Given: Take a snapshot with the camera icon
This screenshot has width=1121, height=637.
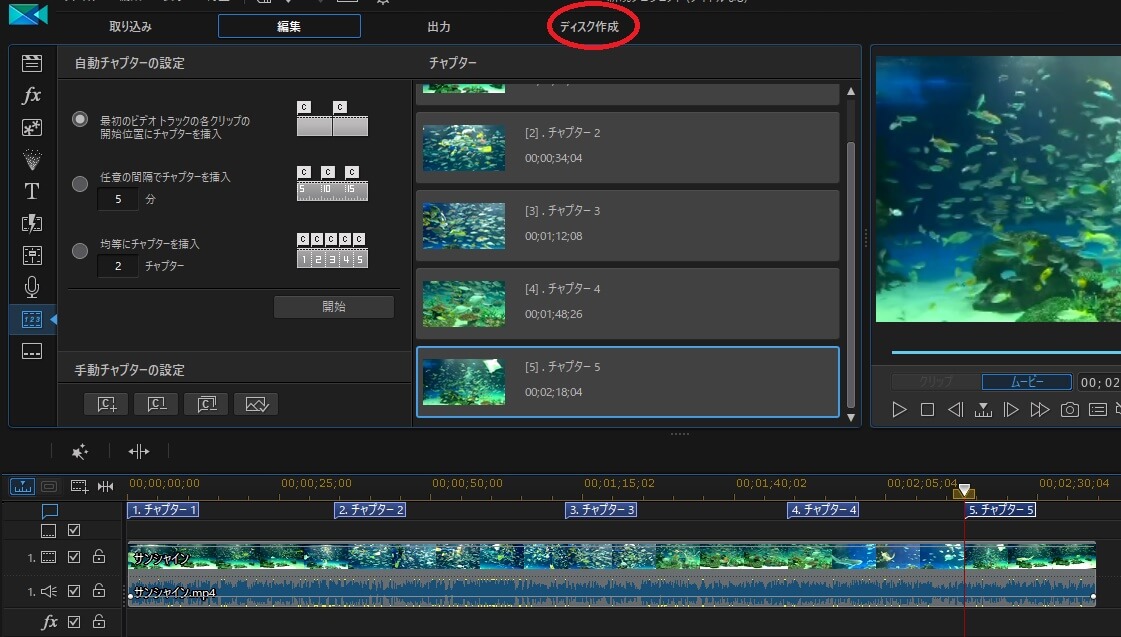Looking at the screenshot, I should point(1070,410).
